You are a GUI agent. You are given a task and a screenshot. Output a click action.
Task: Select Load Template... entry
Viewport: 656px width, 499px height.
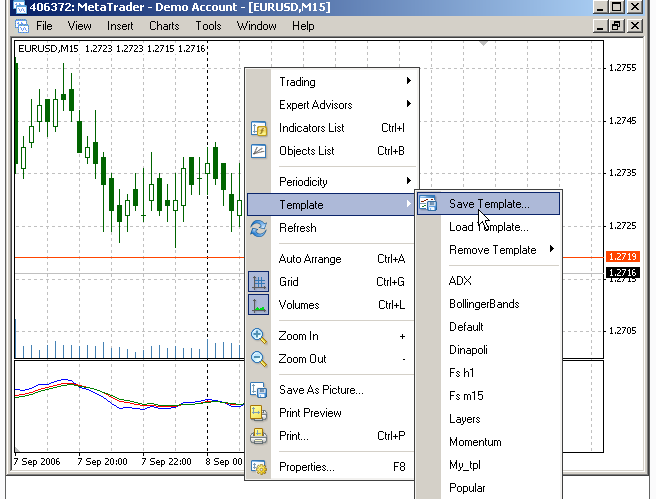(488, 227)
